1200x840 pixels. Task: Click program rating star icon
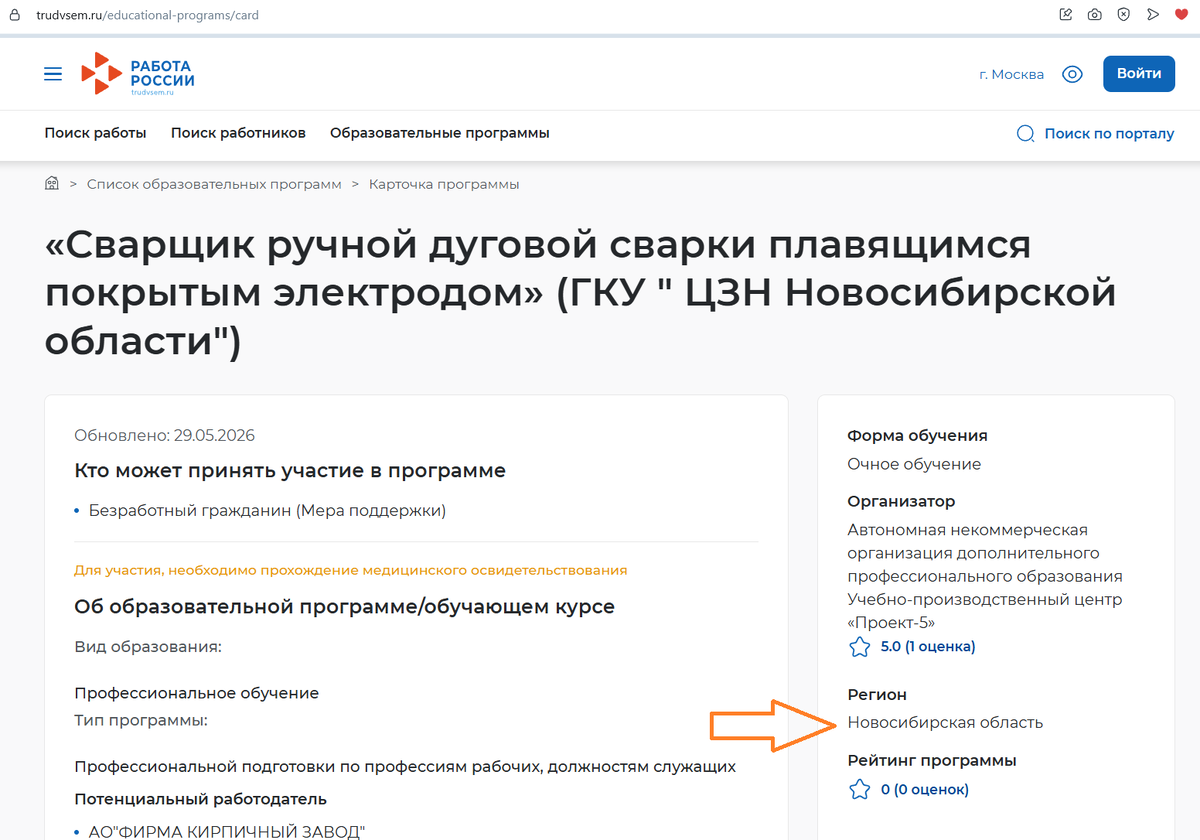859,790
